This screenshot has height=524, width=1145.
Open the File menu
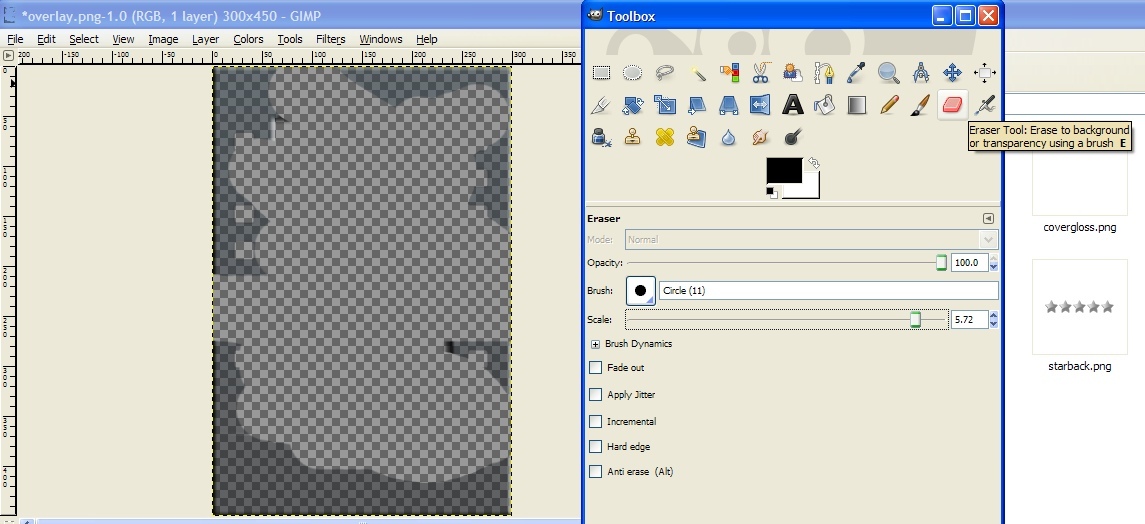click(15, 39)
